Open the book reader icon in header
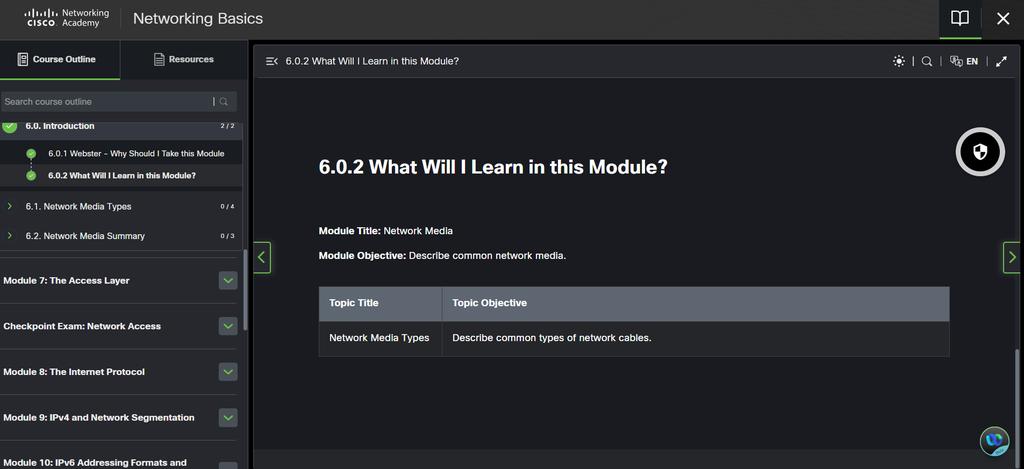 pyautogui.click(x=960, y=18)
